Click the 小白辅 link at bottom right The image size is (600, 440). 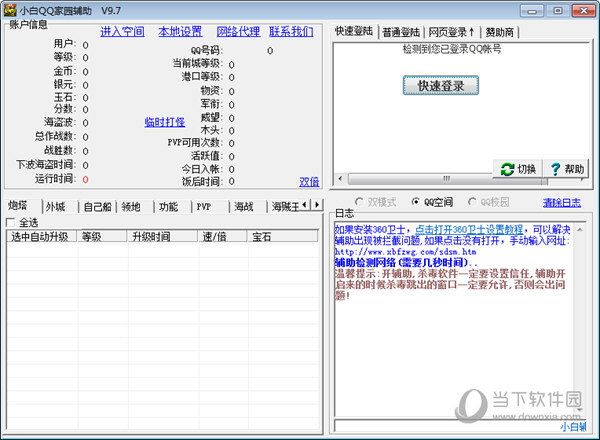573,427
